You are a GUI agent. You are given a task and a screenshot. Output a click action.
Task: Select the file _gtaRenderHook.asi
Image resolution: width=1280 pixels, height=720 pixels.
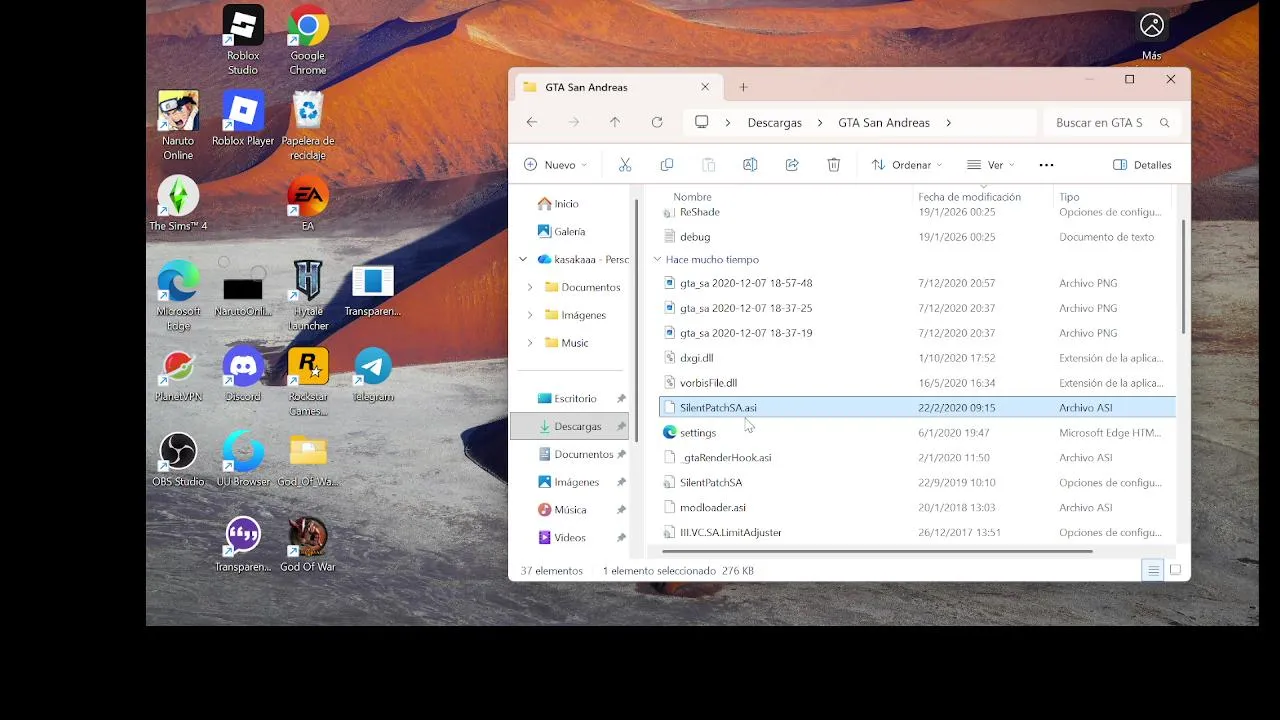pos(917,458)
